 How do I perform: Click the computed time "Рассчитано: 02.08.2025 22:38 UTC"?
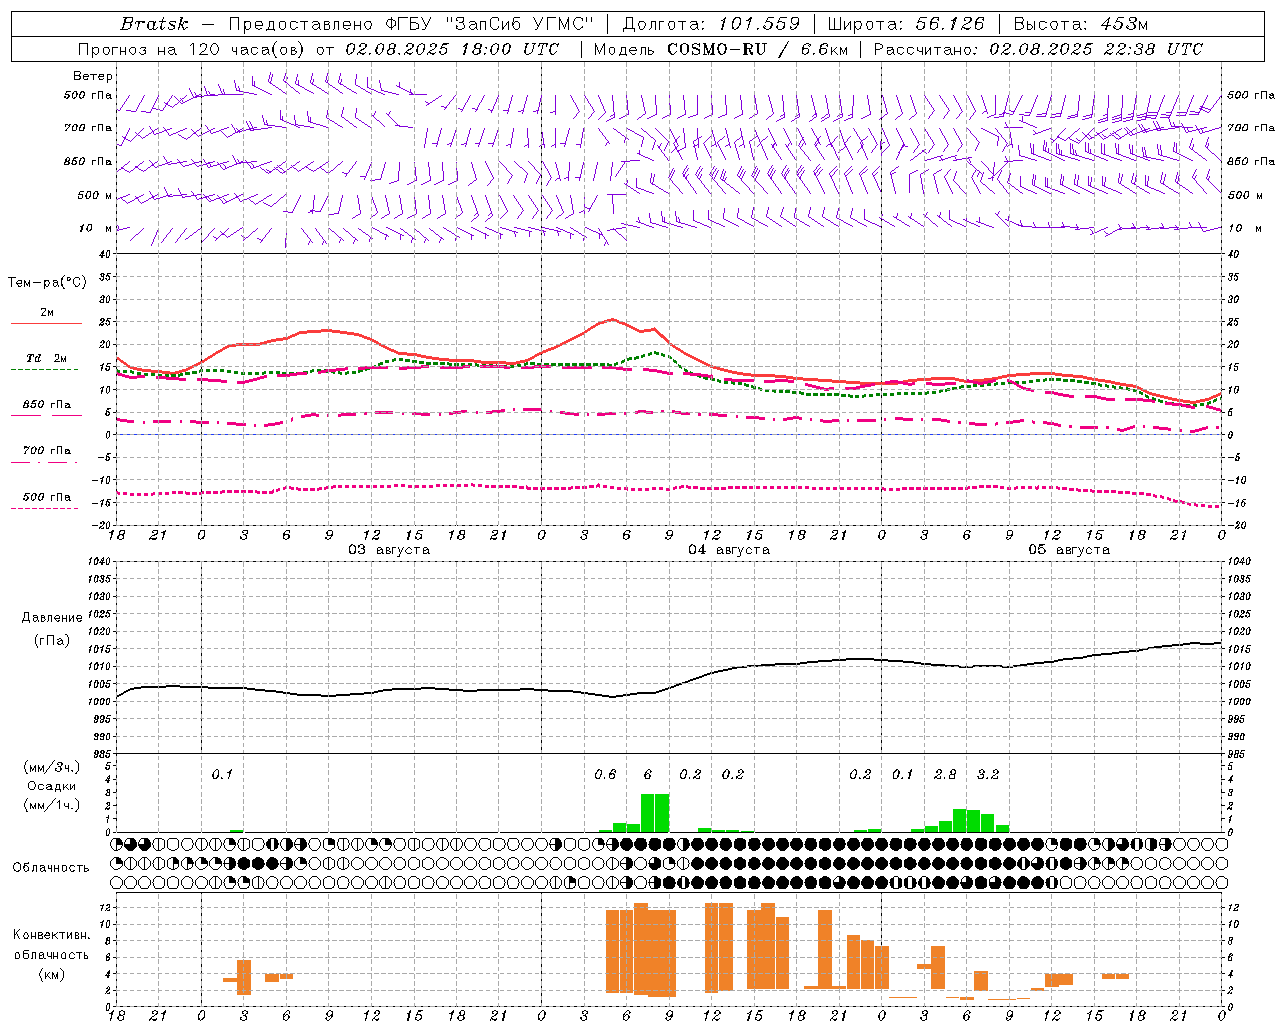(x=1038, y=49)
